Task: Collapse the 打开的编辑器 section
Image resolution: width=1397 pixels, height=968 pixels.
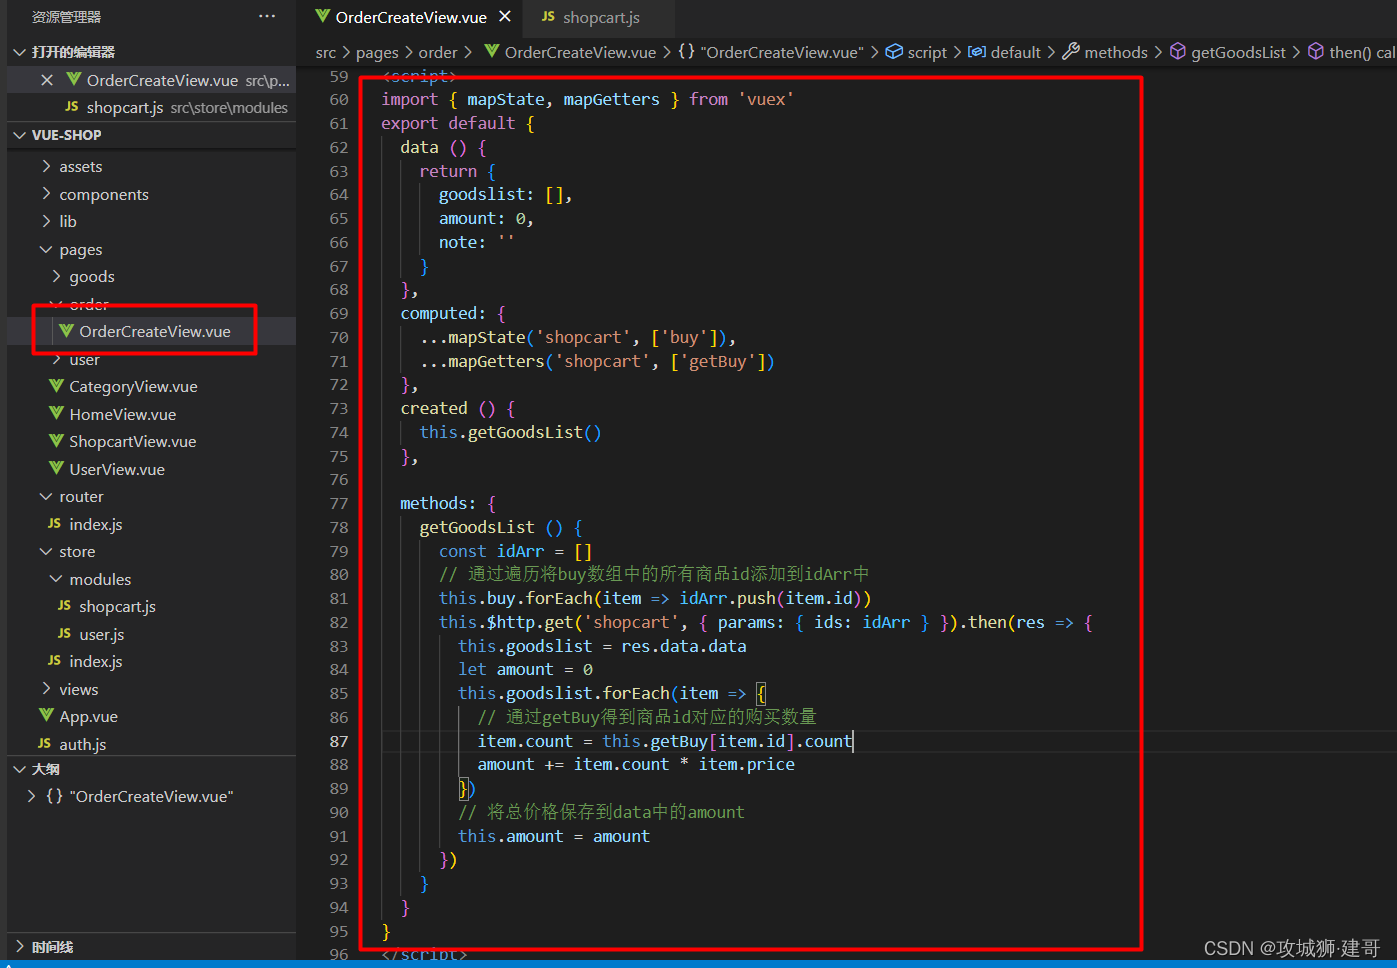Action: click(x=20, y=52)
